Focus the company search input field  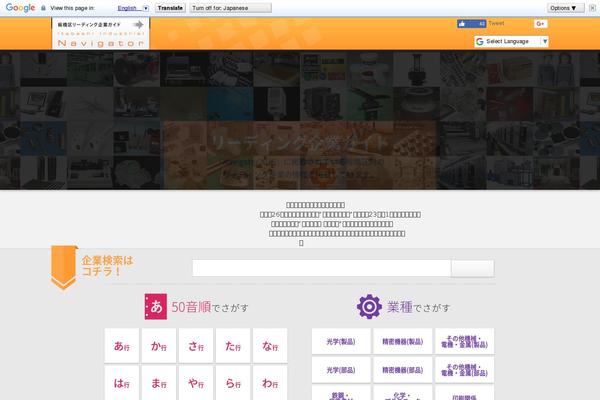tap(321, 268)
